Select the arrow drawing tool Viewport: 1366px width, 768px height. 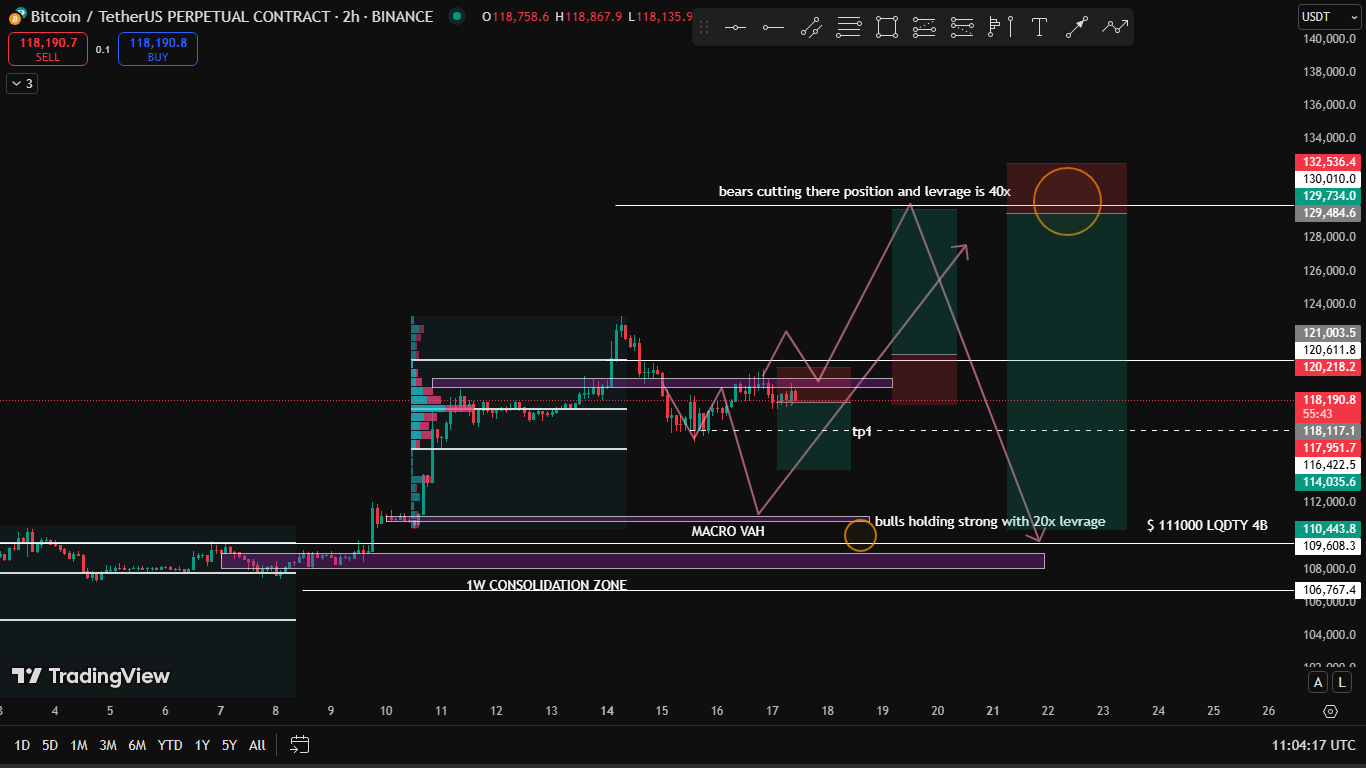click(x=1077, y=27)
